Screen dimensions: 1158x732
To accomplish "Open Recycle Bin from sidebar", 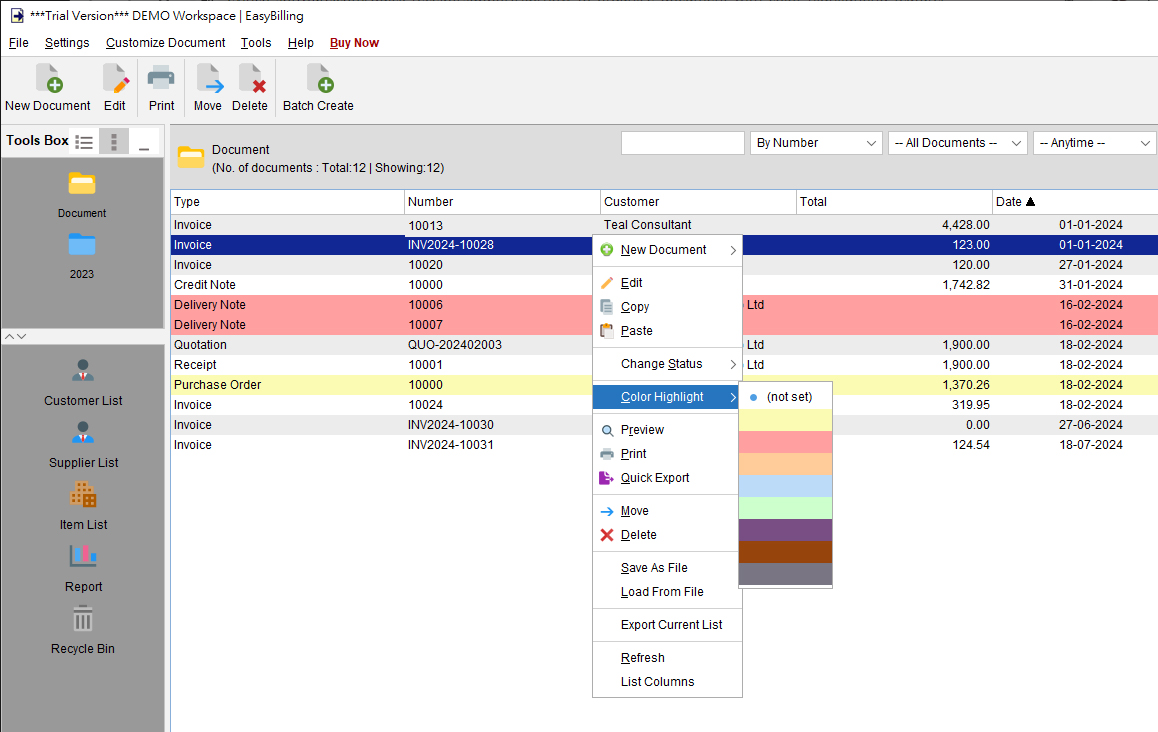I will pyautogui.click(x=83, y=631).
